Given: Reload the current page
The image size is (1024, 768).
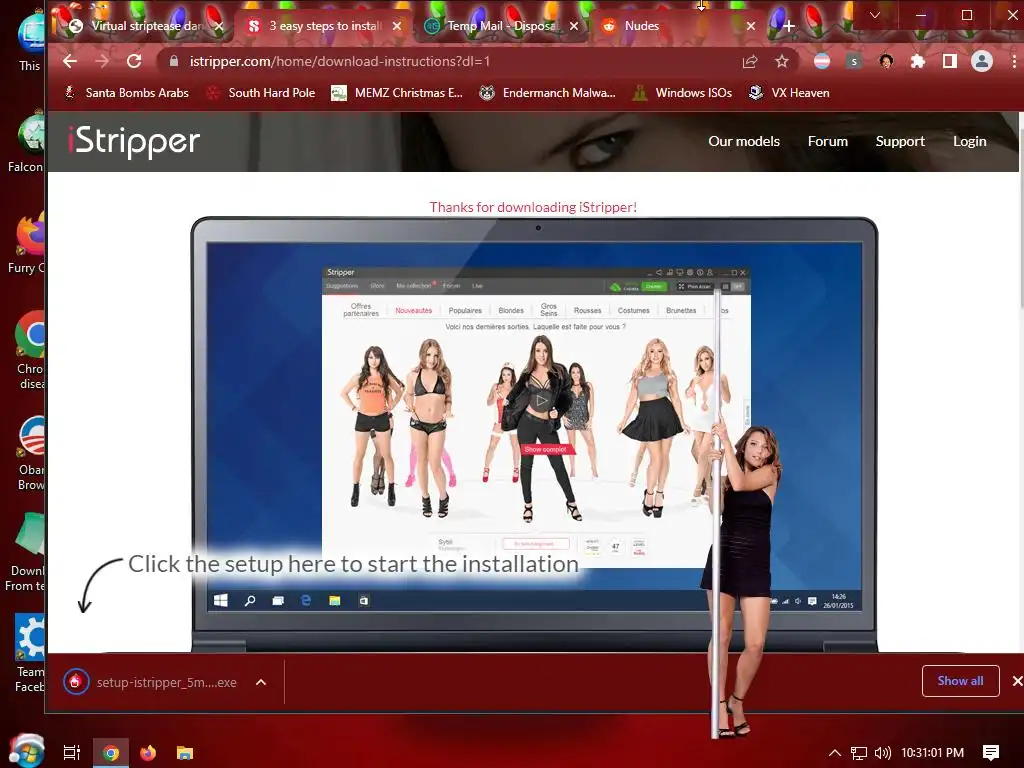Looking at the screenshot, I should tap(134, 61).
